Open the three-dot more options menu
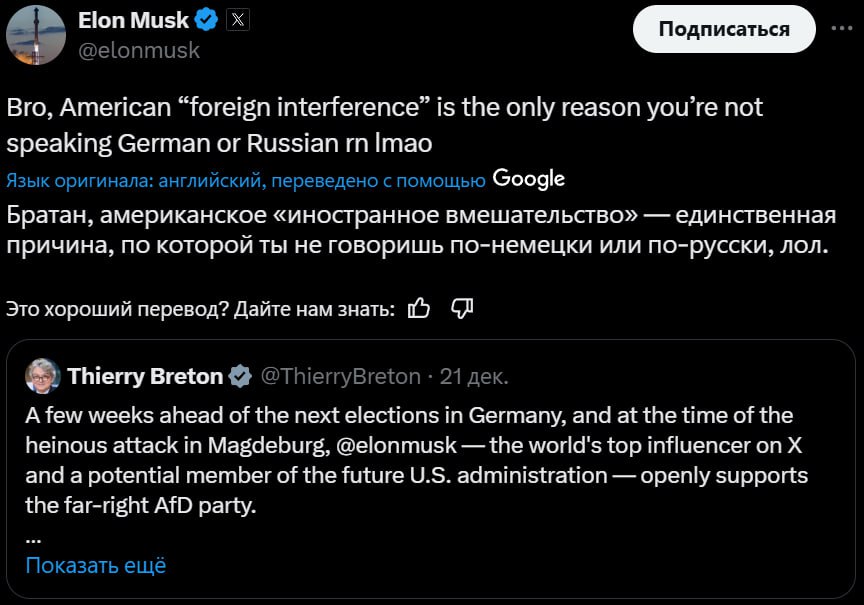 point(841,28)
